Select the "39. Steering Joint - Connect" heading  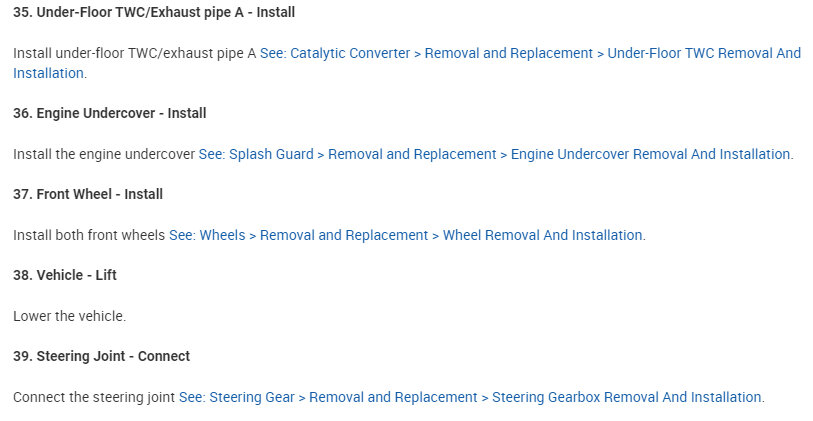click(101, 356)
